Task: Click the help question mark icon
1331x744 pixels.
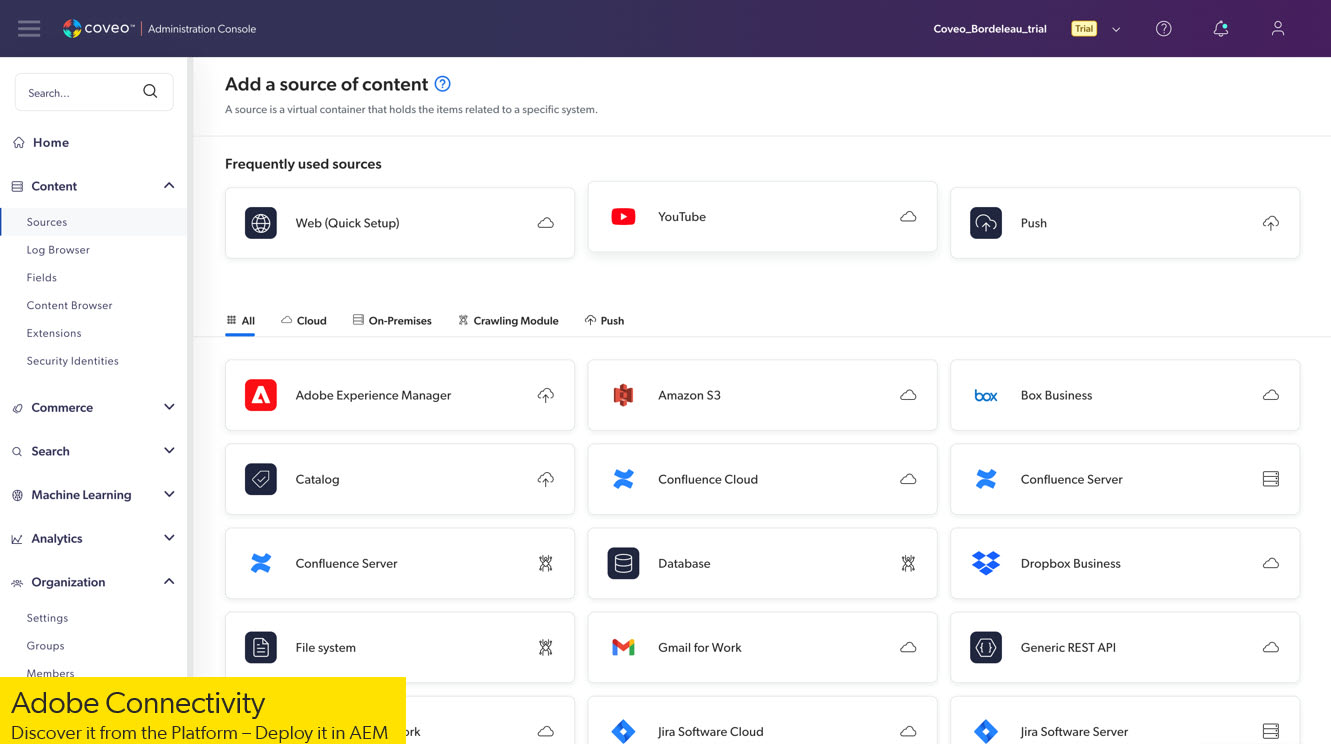Action: pos(1163,28)
